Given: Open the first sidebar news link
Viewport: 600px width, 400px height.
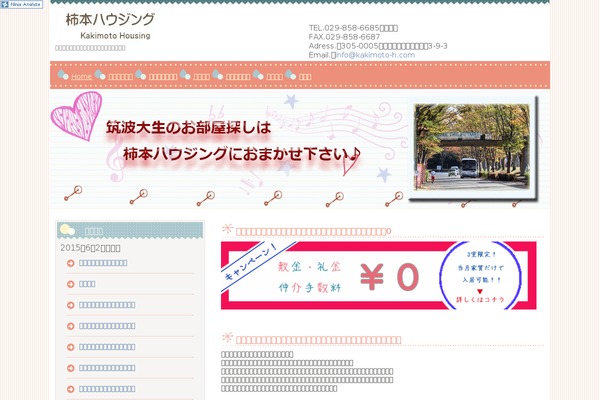Looking at the screenshot, I should [x=103, y=263].
